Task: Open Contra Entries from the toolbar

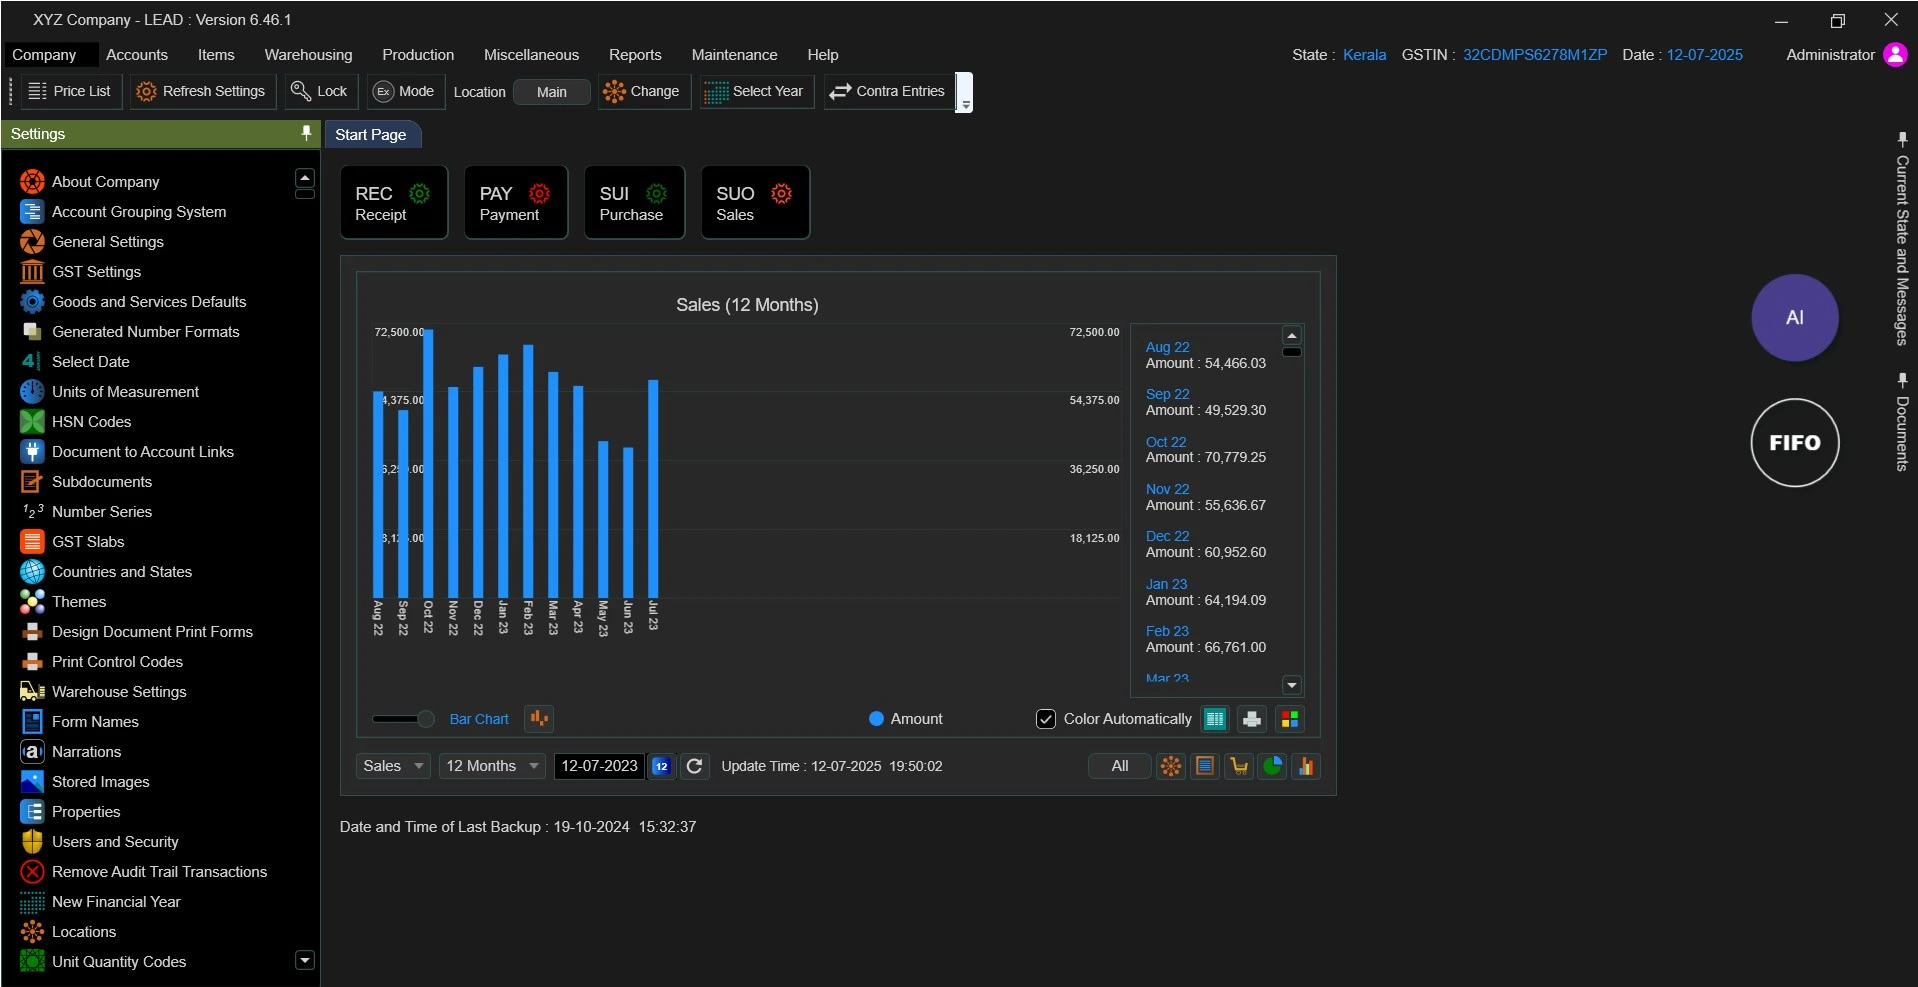Action: pos(888,91)
